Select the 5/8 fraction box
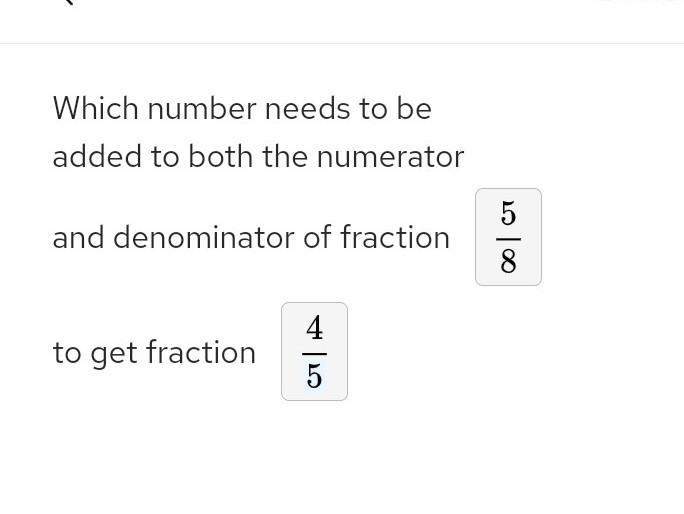This screenshot has height=514, width=684. [508, 237]
